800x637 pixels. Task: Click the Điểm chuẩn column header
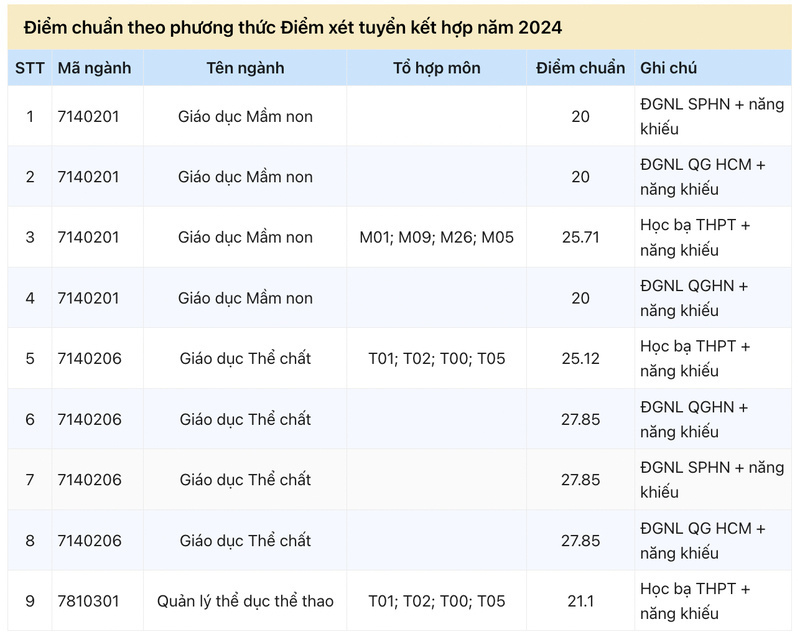coord(581,68)
